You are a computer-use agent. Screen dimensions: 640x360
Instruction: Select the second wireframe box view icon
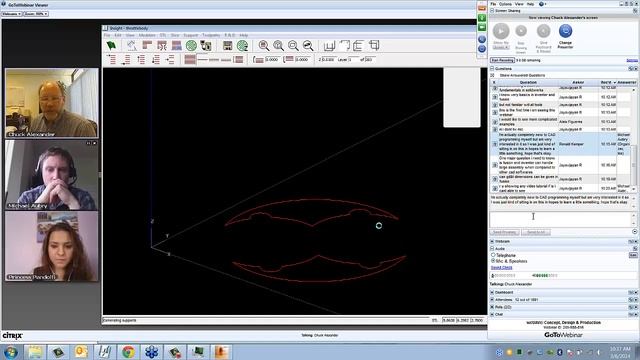click(344, 45)
